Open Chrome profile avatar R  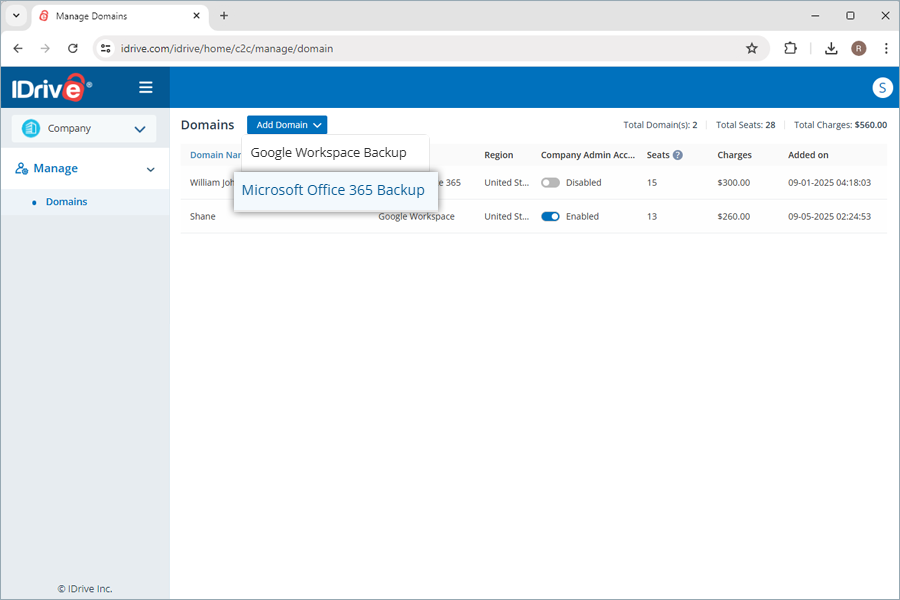tap(859, 48)
